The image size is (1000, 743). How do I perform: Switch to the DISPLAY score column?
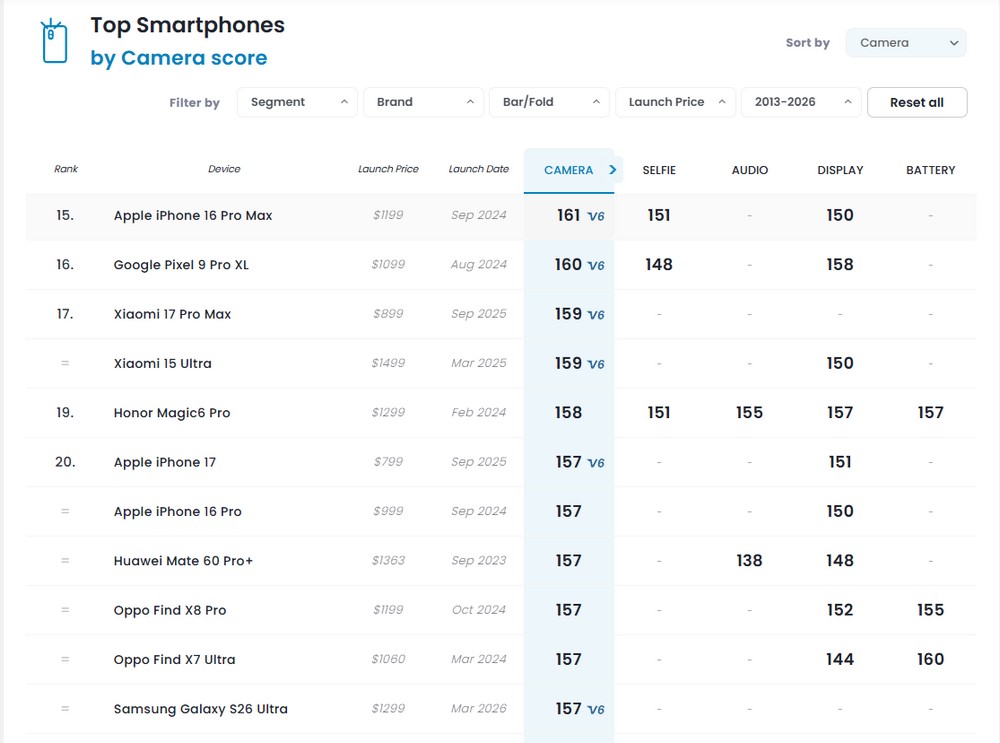point(840,170)
